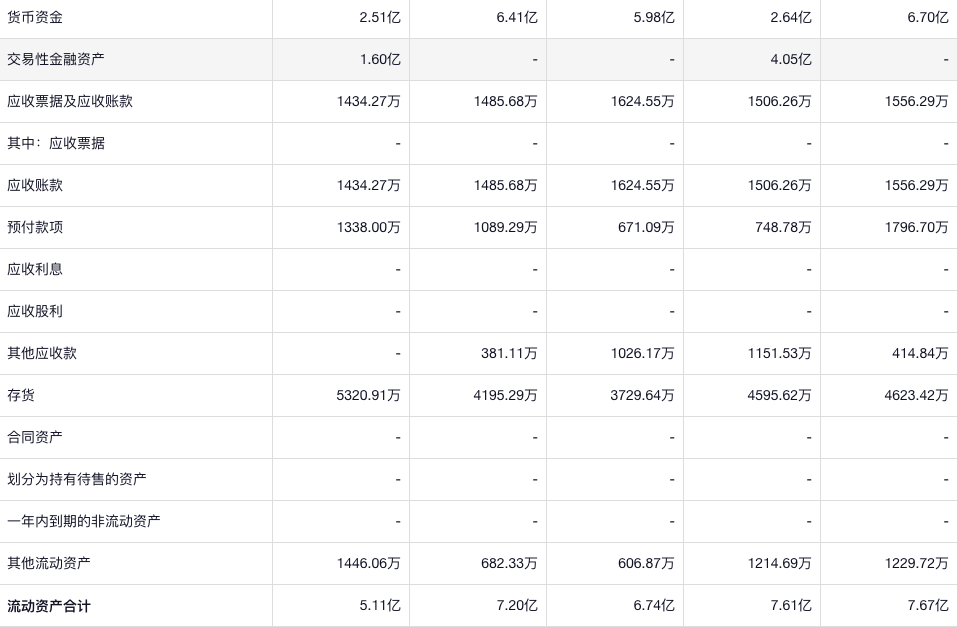The height and width of the screenshot is (627, 957).
Task: Select the 交易性金融资产 row label
Action: click(x=56, y=59)
